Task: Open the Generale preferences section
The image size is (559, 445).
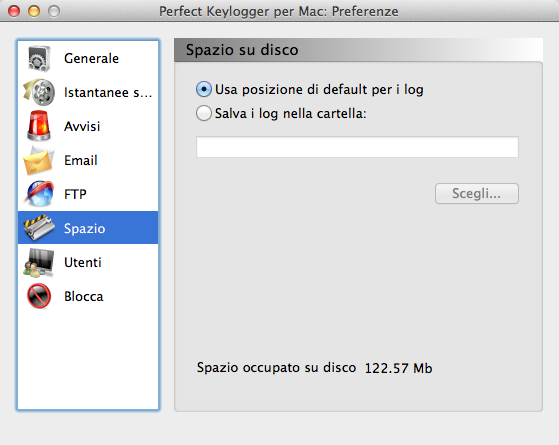Action: point(88,58)
